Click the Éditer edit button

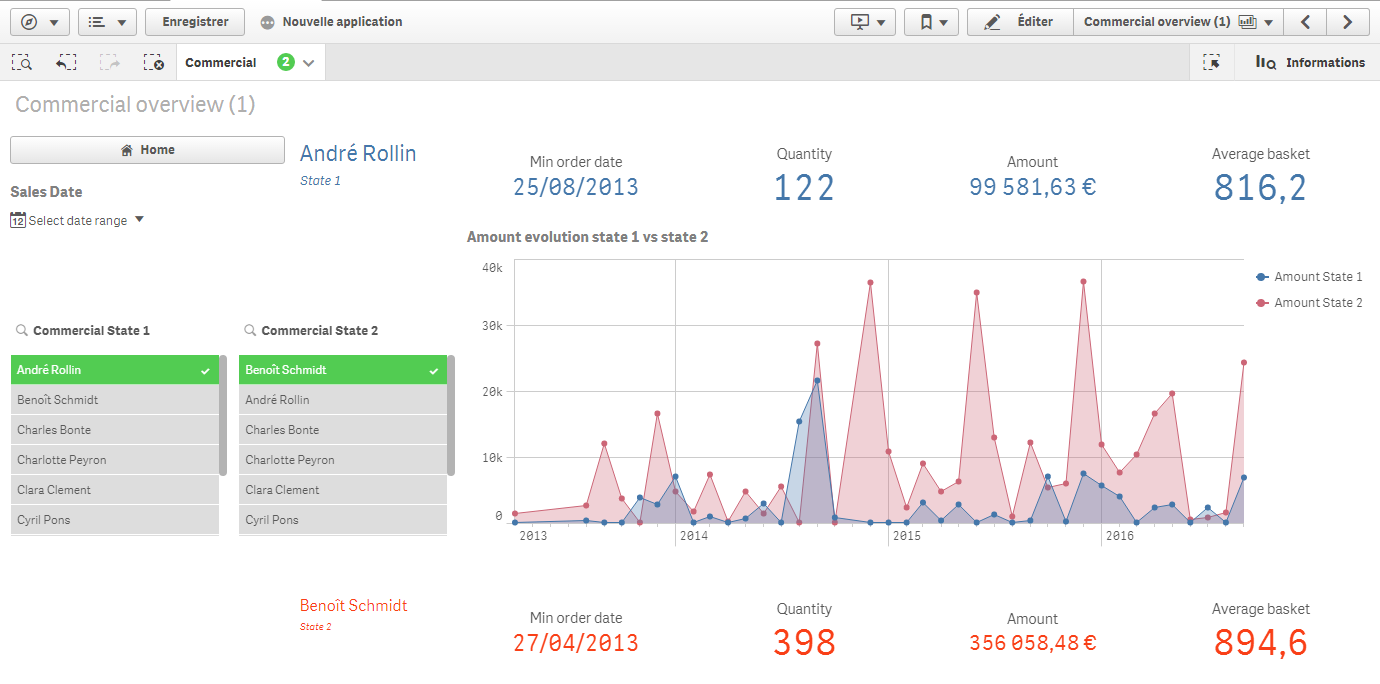tap(1019, 21)
